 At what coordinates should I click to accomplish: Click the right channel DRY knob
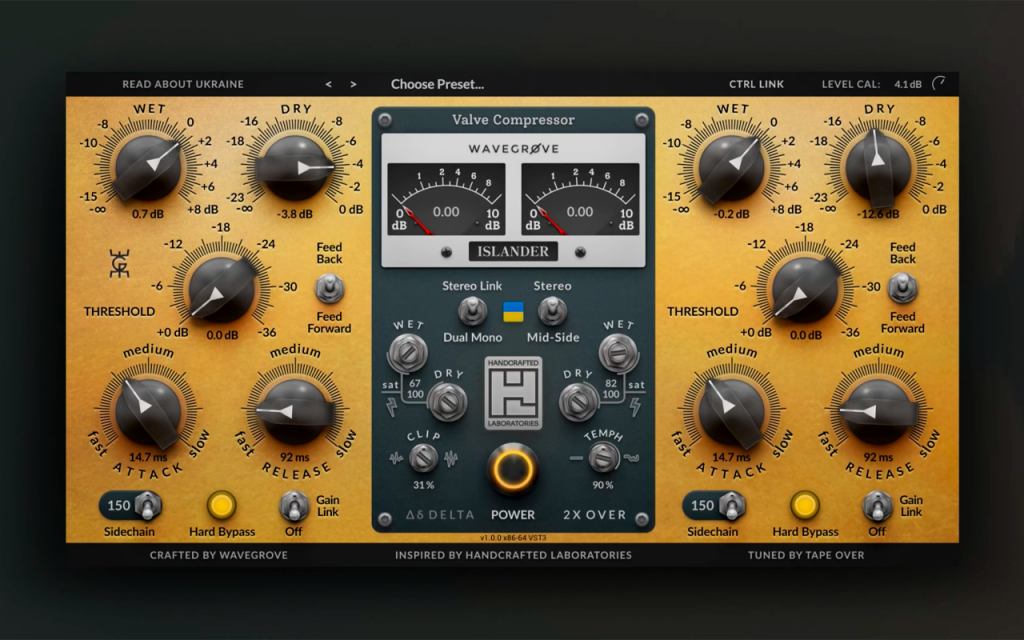(x=878, y=167)
